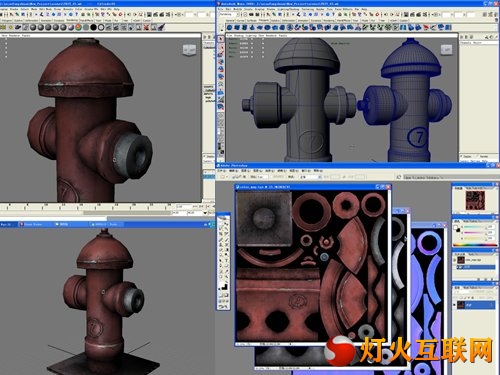Switch to the Rendering shelf tab
Viewport: 500px width, 375px height.
(72, 20)
